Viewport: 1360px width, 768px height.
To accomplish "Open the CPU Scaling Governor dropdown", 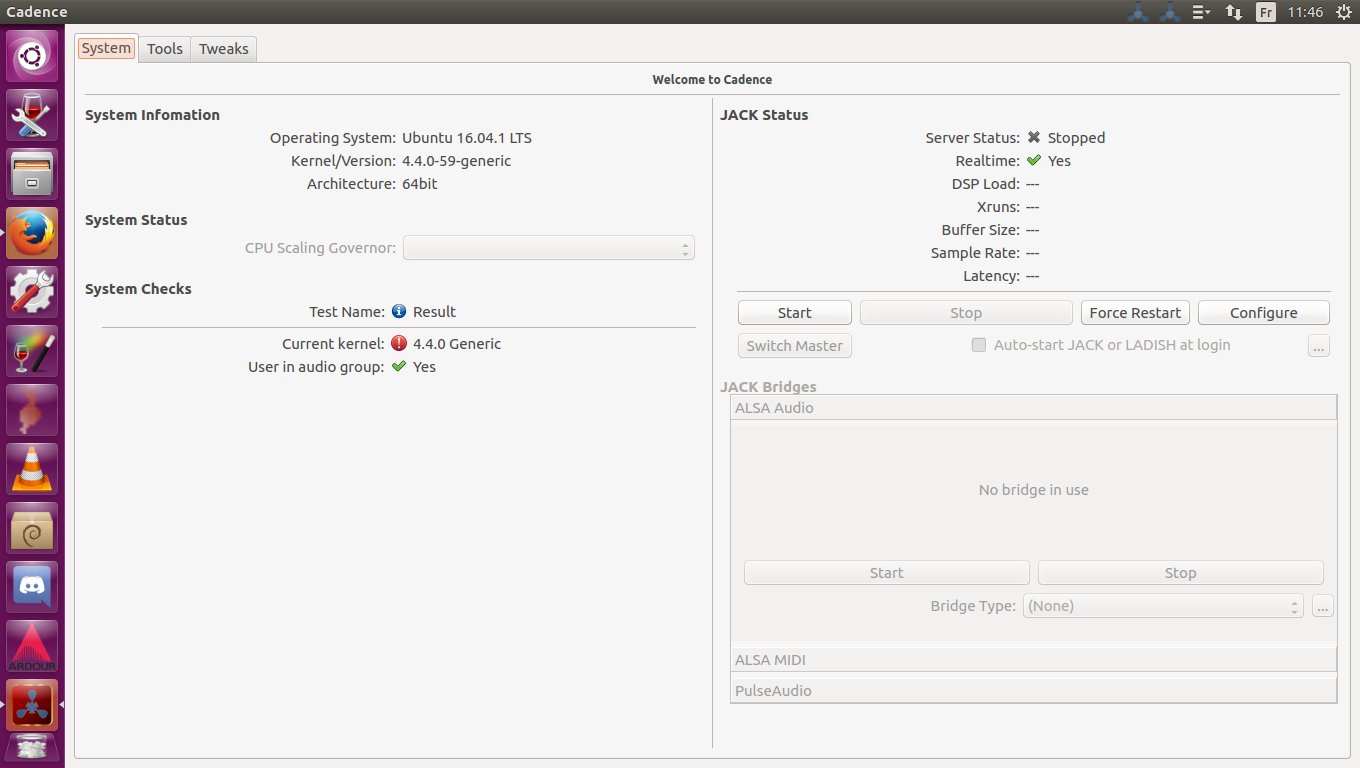I will 548,248.
